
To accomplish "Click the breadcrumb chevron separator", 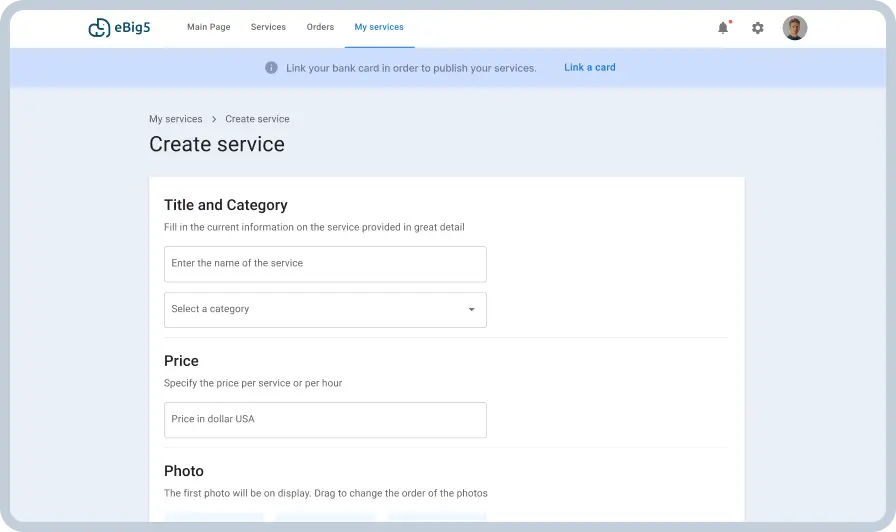I will 214,119.
